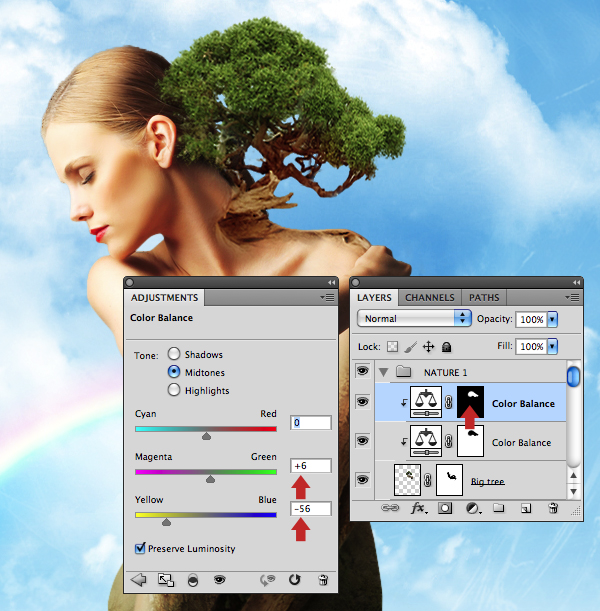This screenshot has width=600, height=611.
Task: Click the Layers scrollbar down arrow
Action: tap(573, 492)
